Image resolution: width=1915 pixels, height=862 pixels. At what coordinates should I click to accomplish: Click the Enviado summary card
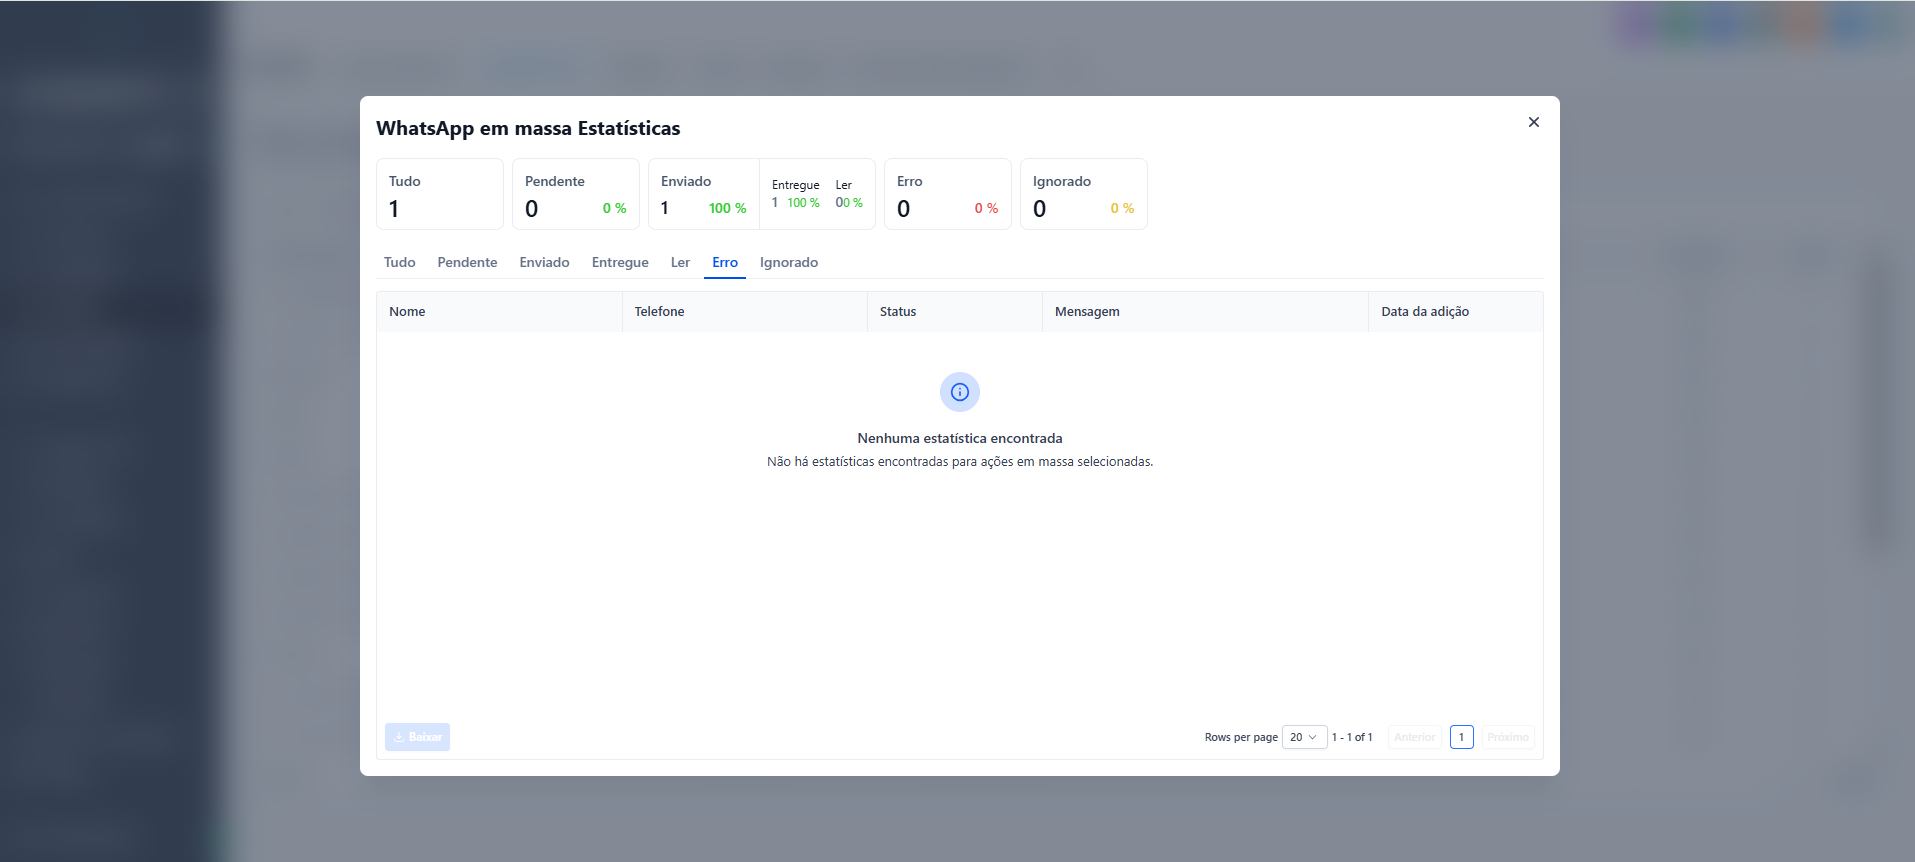point(704,194)
